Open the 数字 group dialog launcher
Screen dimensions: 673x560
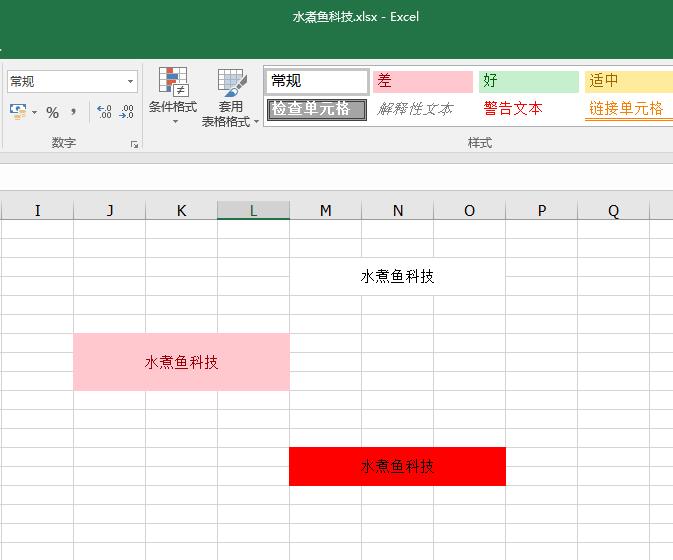[x=134, y=145]
